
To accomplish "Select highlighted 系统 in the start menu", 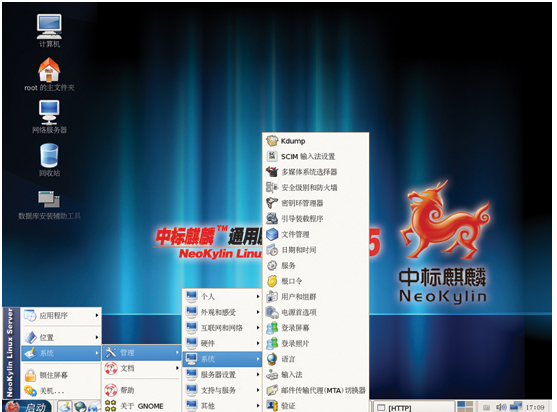I will 61,353.
